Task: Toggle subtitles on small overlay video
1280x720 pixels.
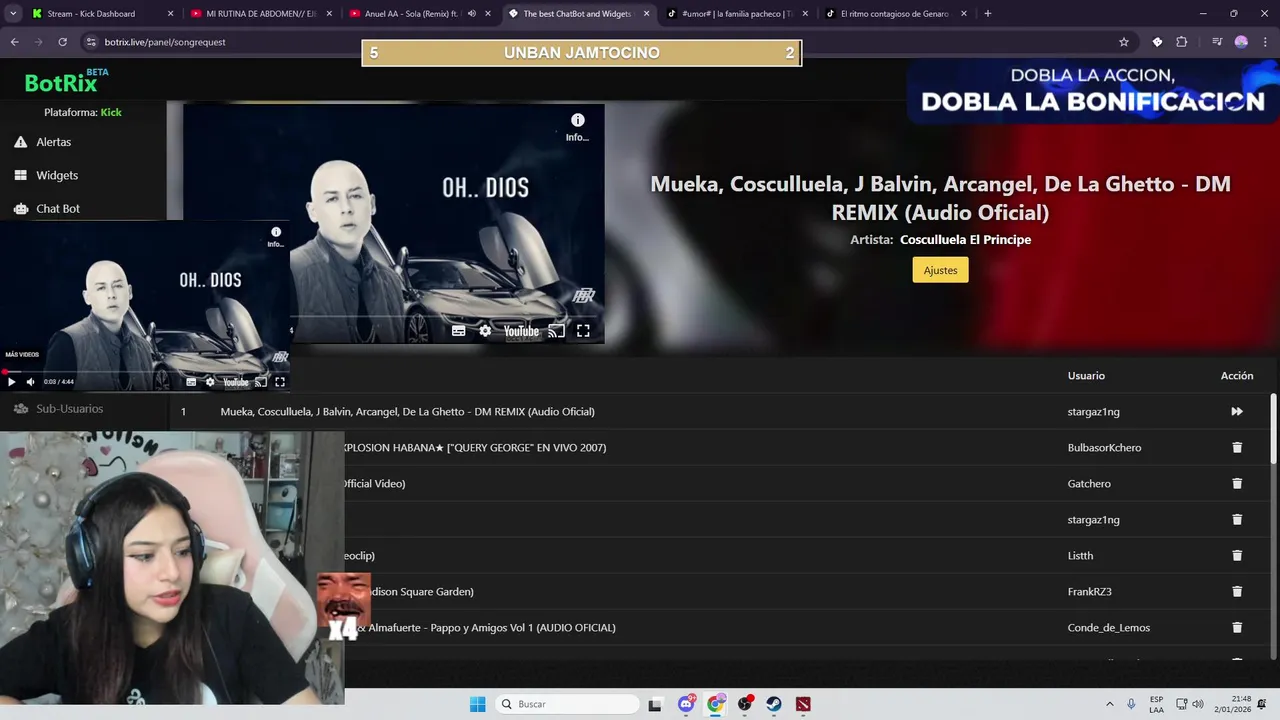Action: [x=191, y=381]
